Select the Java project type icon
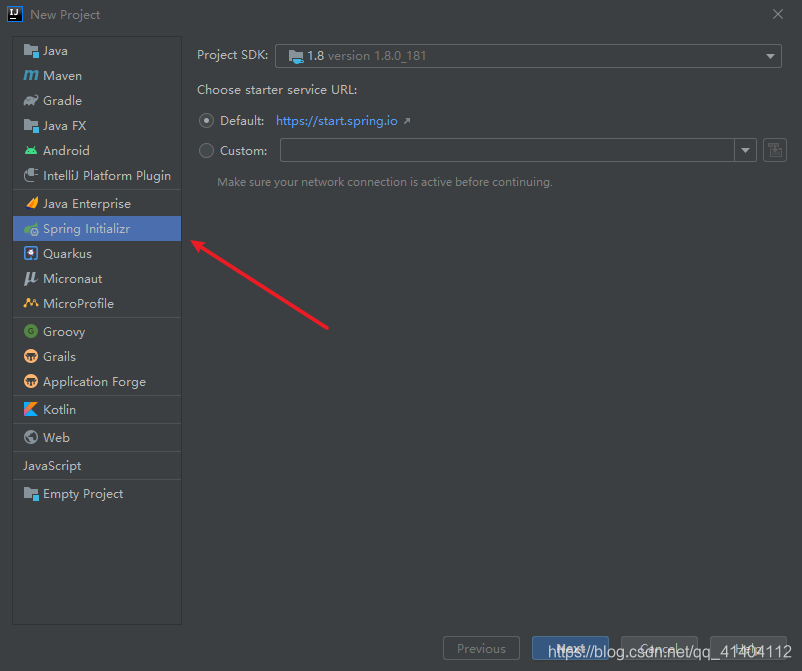 pos(31,51)
